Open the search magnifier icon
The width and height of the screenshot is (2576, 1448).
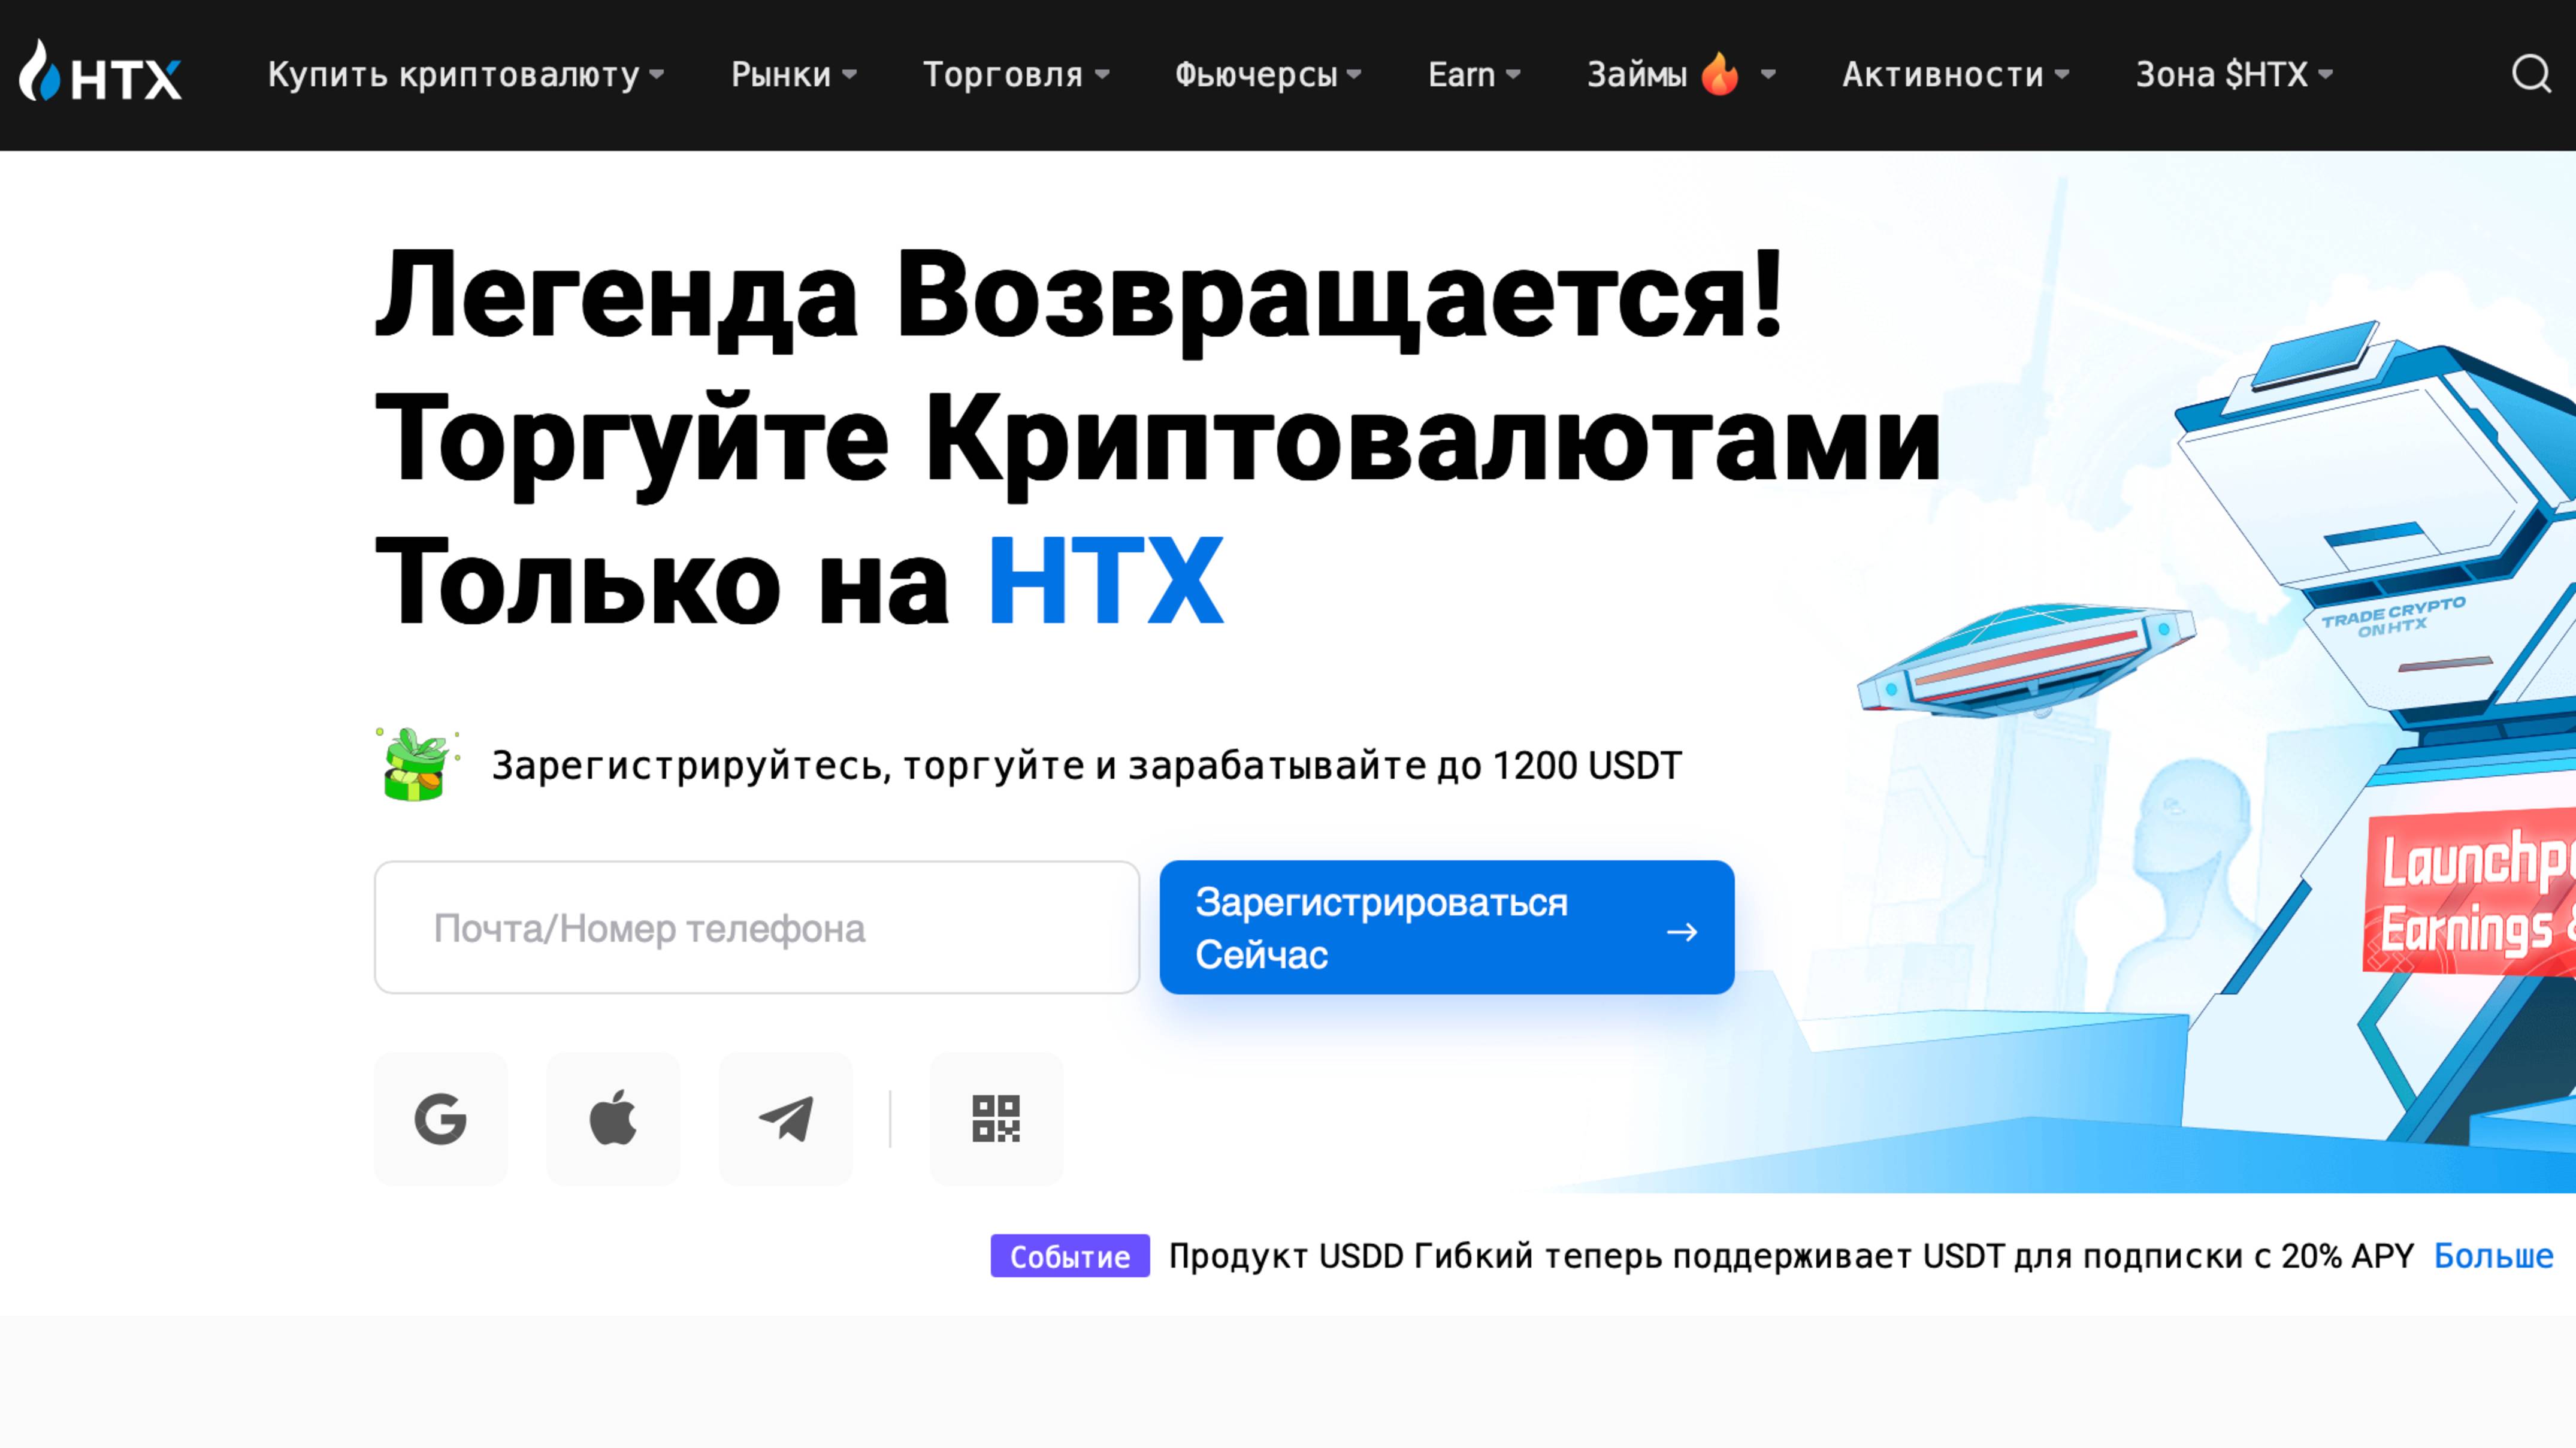click(x=2531, y=73)
